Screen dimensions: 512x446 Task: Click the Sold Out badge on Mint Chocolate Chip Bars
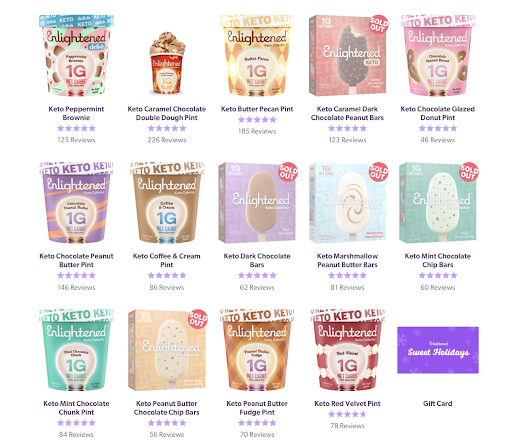coord(469,172)
